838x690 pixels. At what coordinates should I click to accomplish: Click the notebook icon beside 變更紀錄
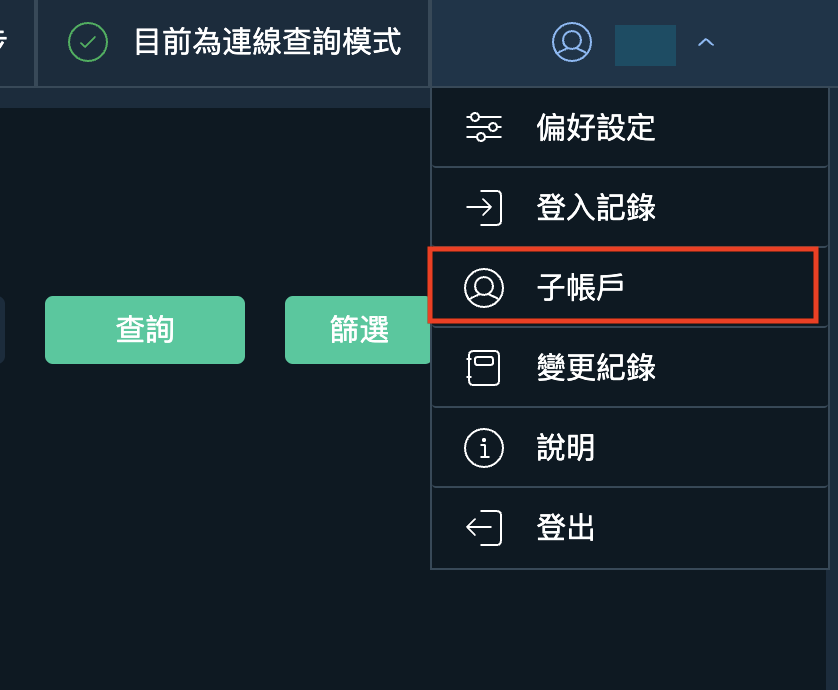click(484, 368)
